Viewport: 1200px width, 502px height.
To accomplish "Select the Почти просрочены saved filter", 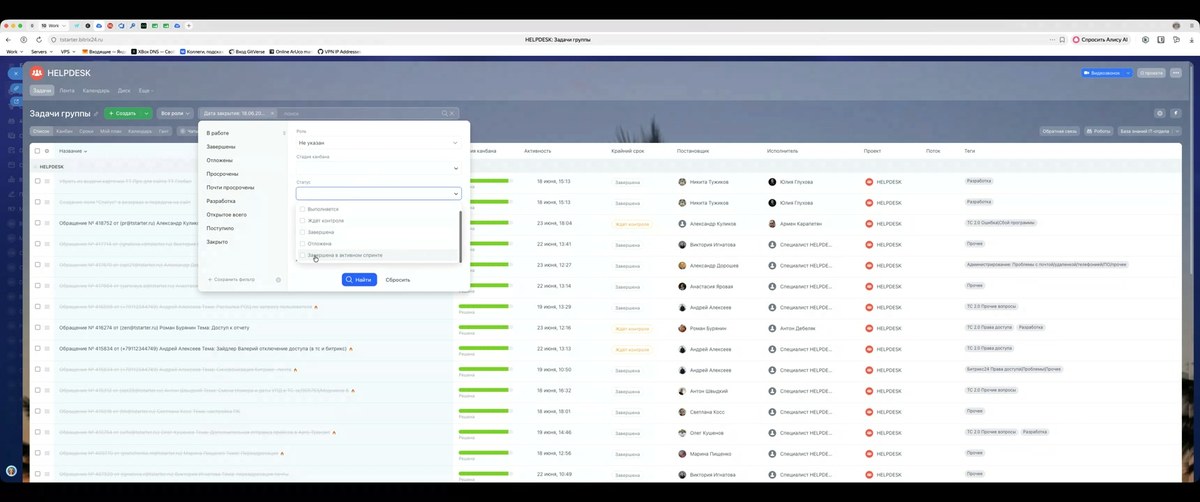I will tap(230, 187).
